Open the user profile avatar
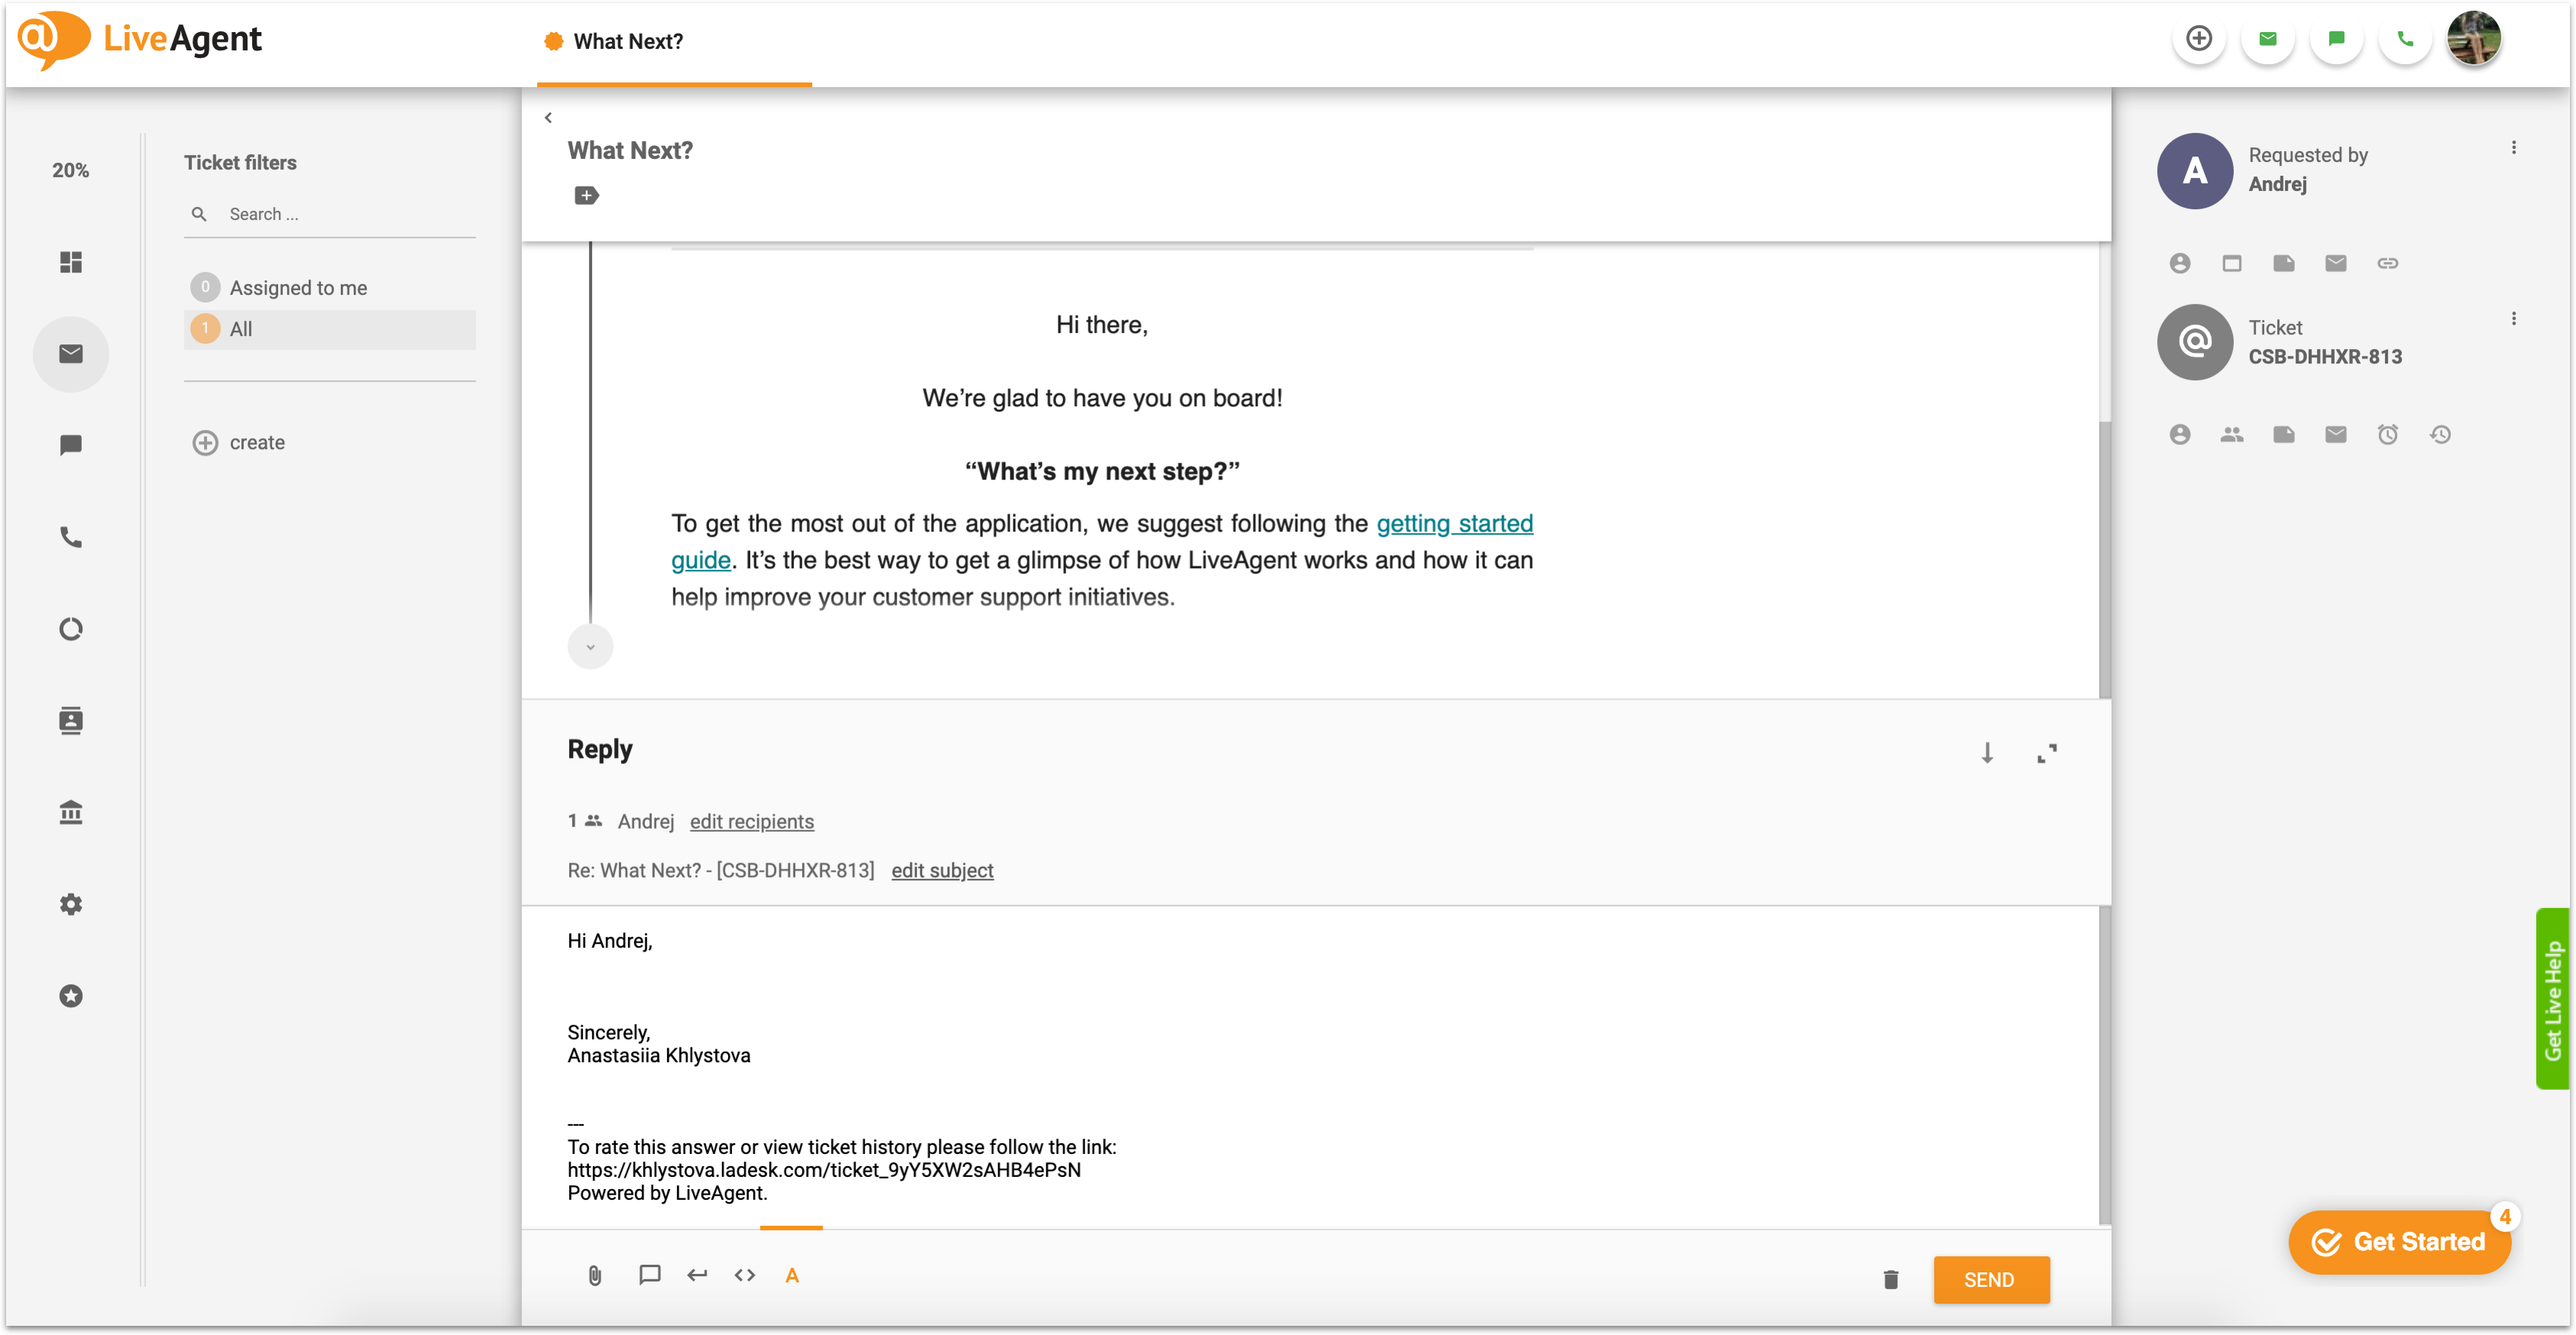 (x=2474, y=39)
